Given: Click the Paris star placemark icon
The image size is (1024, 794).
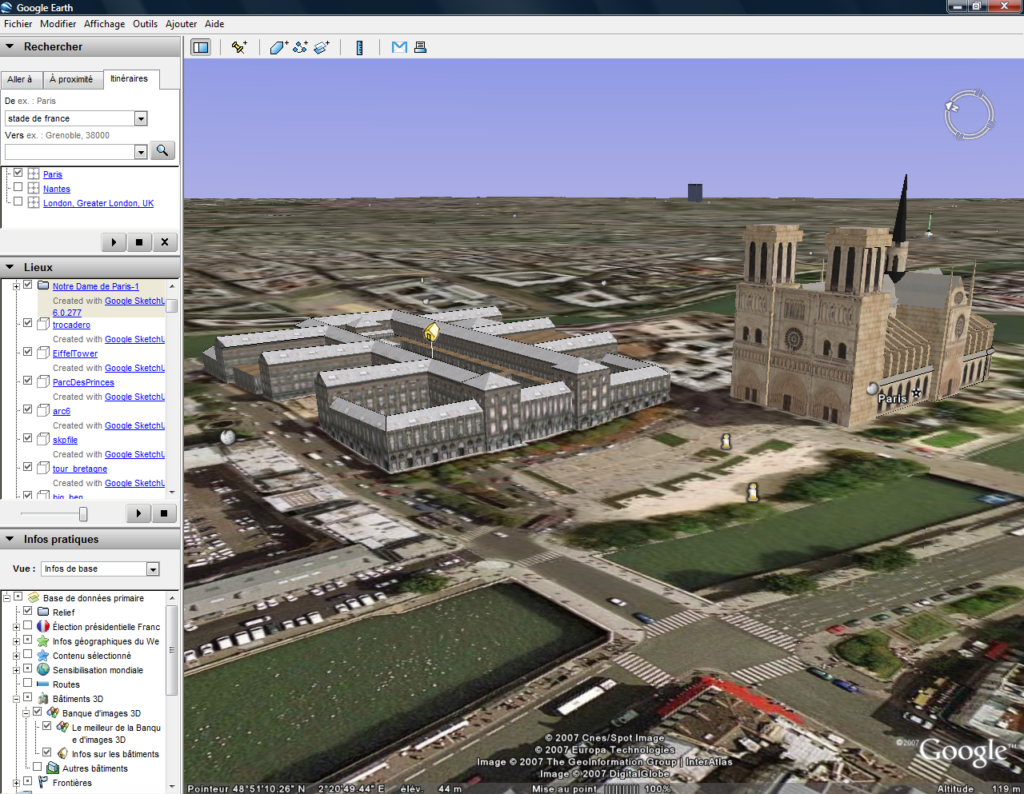Looking at the screenshot, I should coord(917,392).
